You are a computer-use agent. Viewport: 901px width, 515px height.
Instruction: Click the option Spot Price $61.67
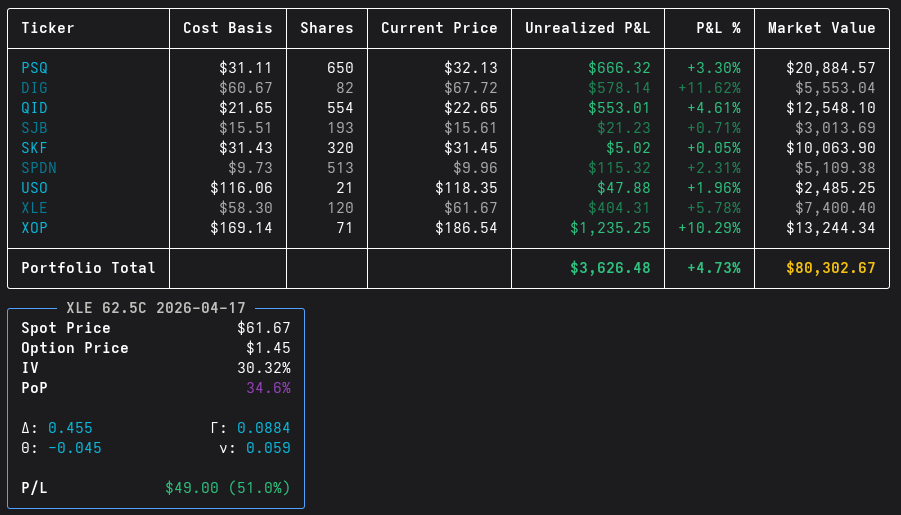point(264,328)
